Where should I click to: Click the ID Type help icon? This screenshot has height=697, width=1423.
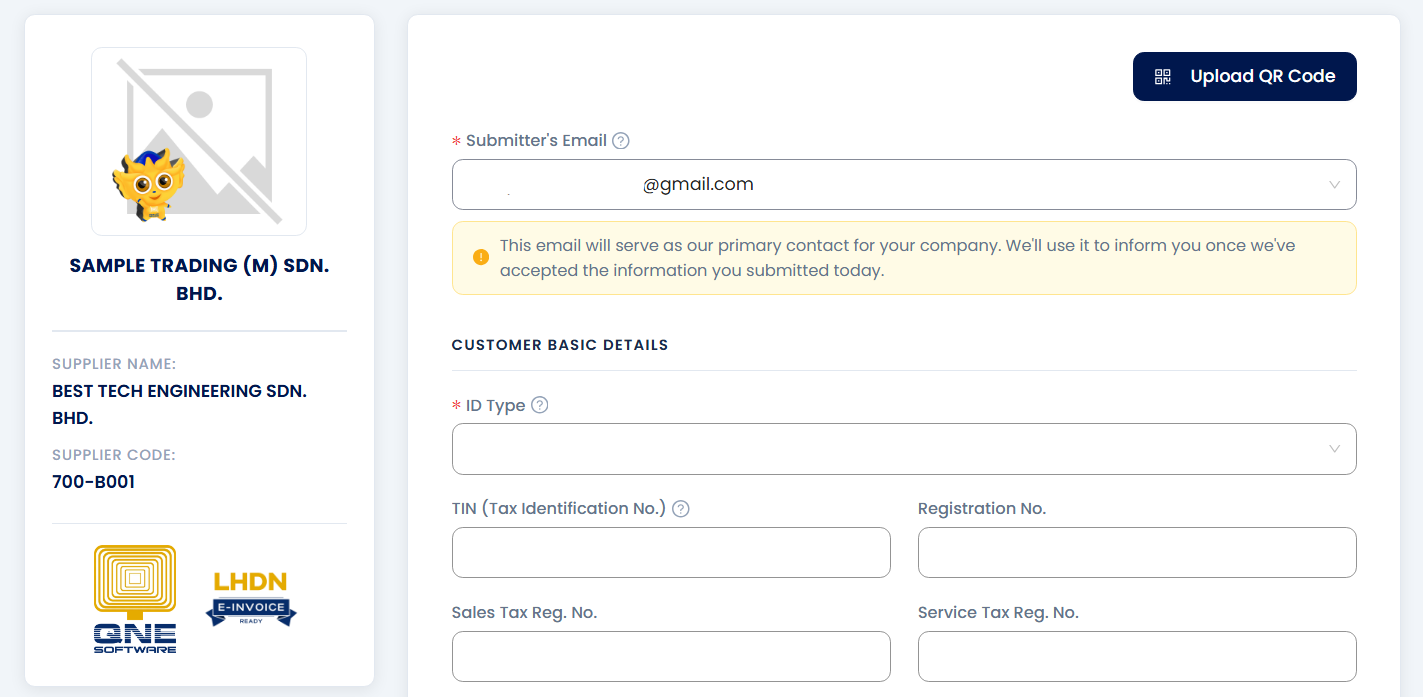[540, 405]
